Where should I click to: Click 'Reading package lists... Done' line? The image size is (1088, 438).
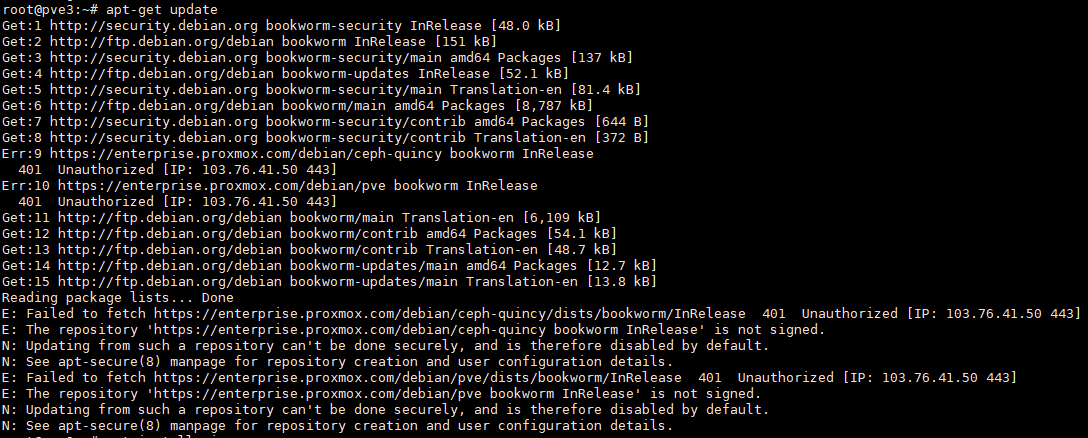coord(118,297)
